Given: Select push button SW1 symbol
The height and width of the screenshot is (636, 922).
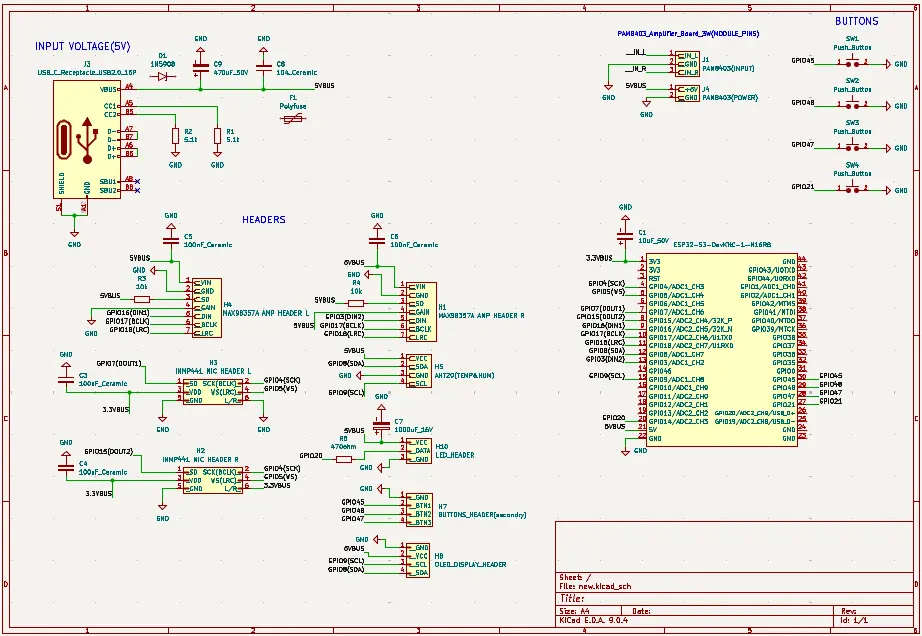Looking at the screenshot, I should pyautogui.click(x=852, y=63).
